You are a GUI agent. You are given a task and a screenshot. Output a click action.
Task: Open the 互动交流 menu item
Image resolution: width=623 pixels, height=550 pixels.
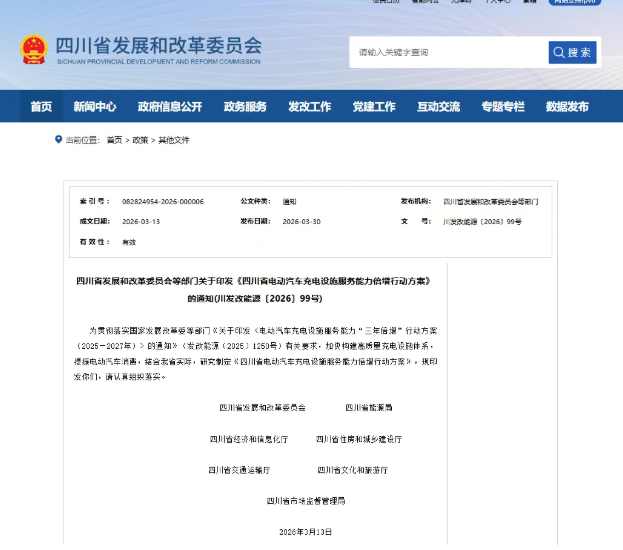439,107
